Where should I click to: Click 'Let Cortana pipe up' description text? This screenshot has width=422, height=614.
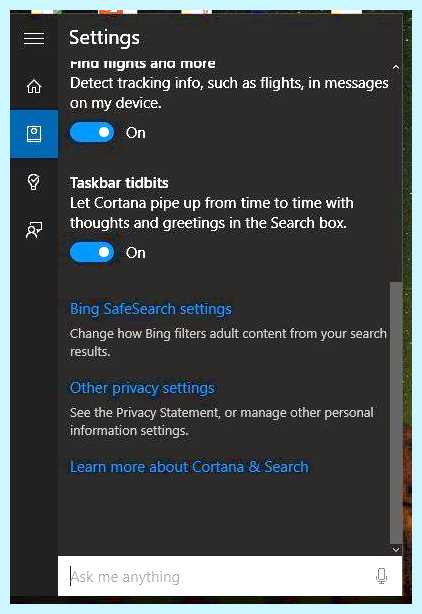[x=212, y=213]
